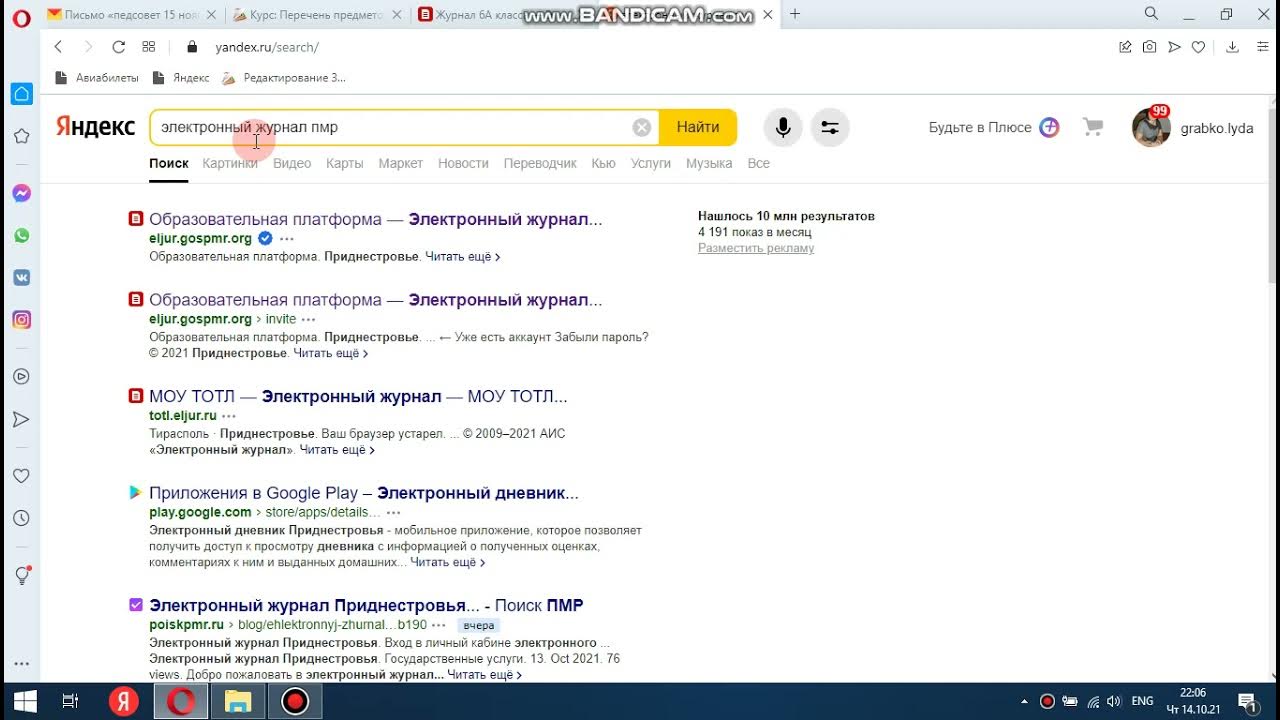Open Музыка tab

pos(709,163)
